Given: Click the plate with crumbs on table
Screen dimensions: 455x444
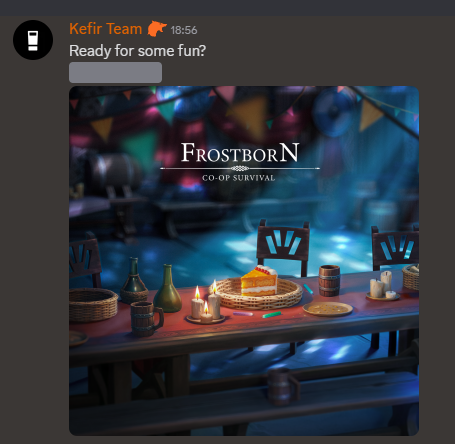Looking at the screenshot, I should [328, 309].
